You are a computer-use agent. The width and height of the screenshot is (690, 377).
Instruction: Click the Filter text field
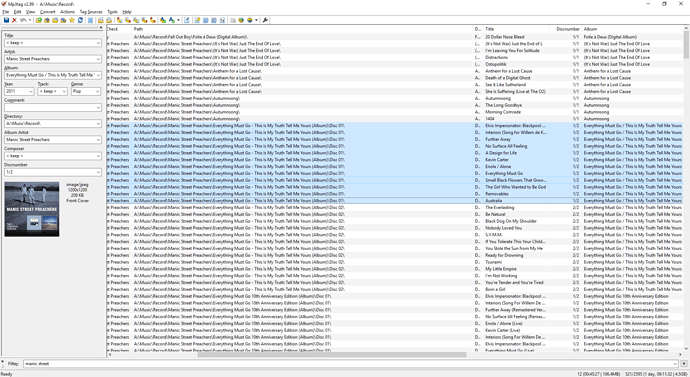(350, 364)
